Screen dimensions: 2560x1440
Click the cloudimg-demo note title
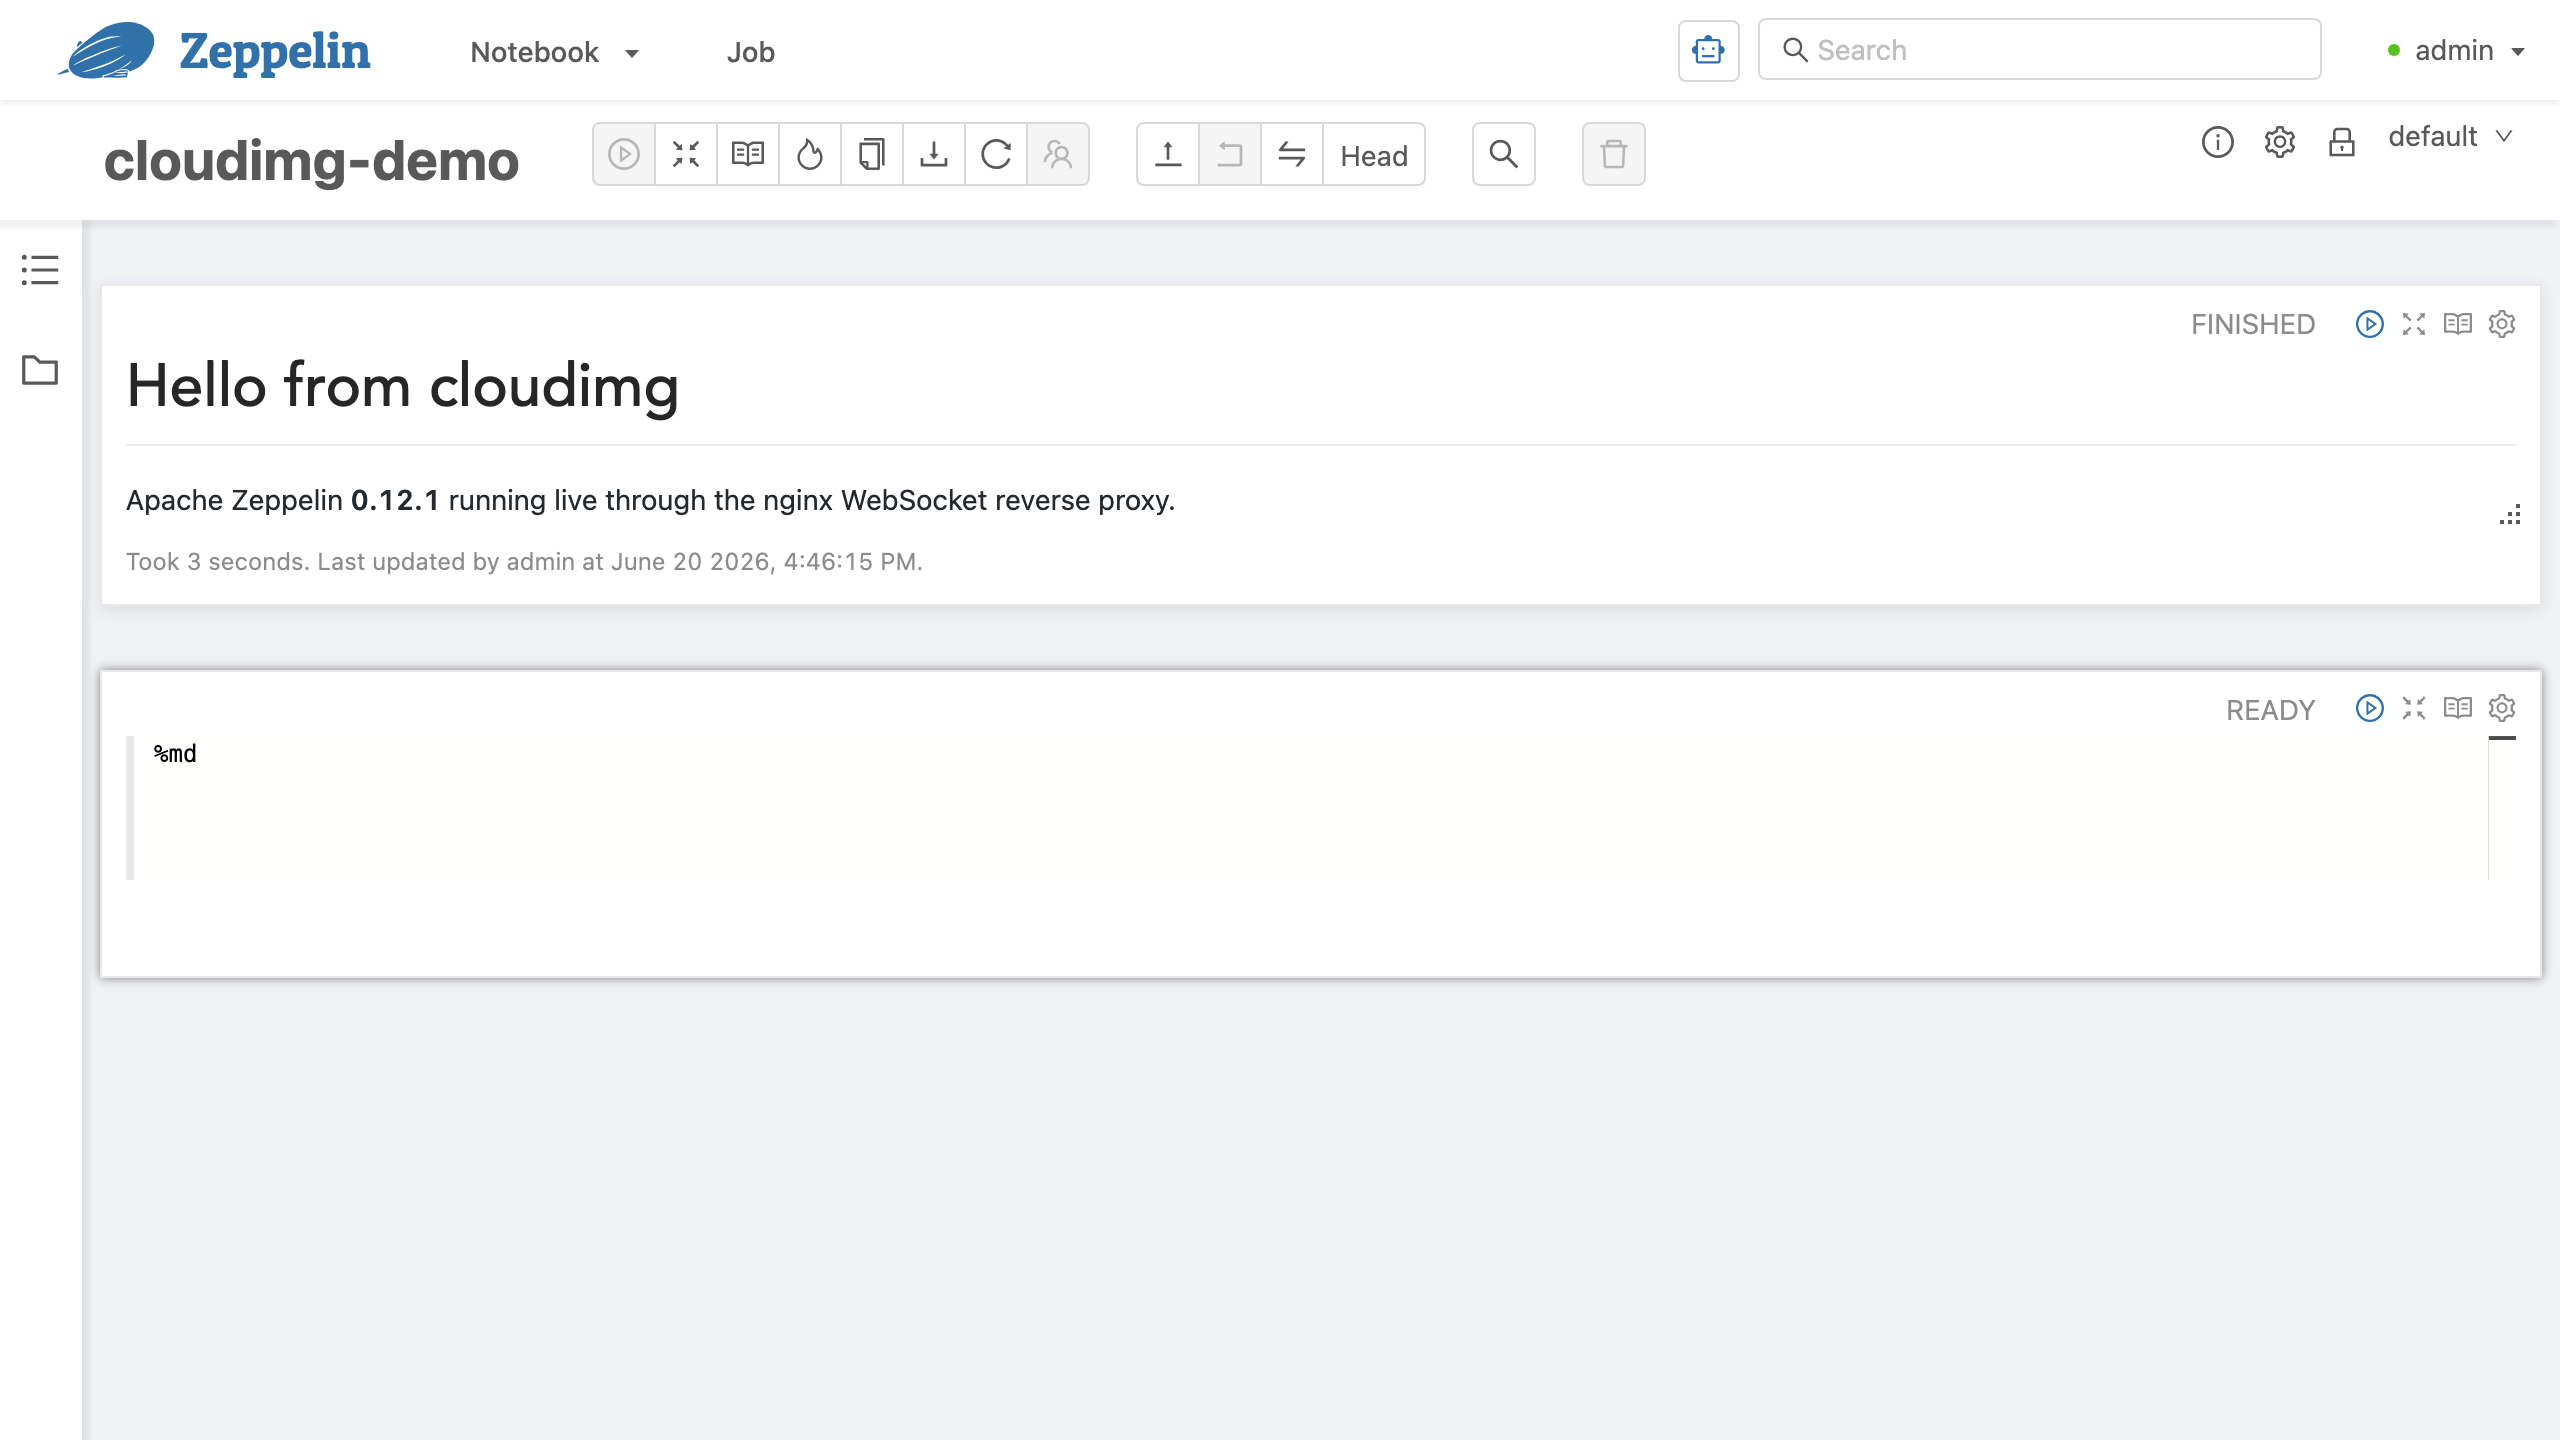(x=311, y=160)
